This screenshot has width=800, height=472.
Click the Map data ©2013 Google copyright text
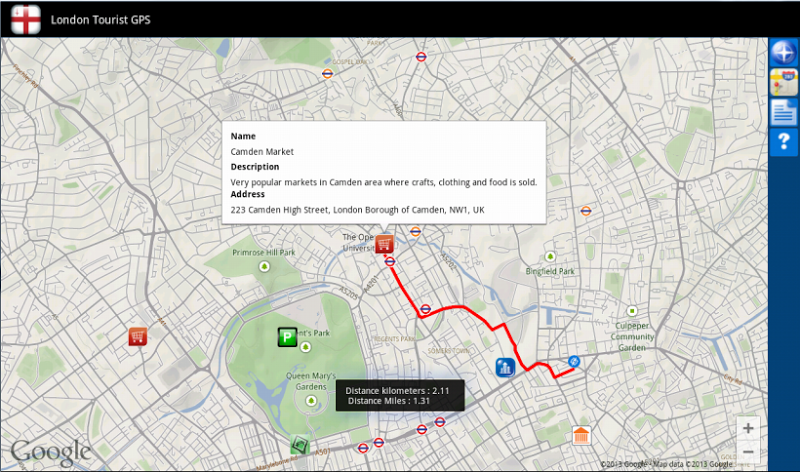pos(692,464)
